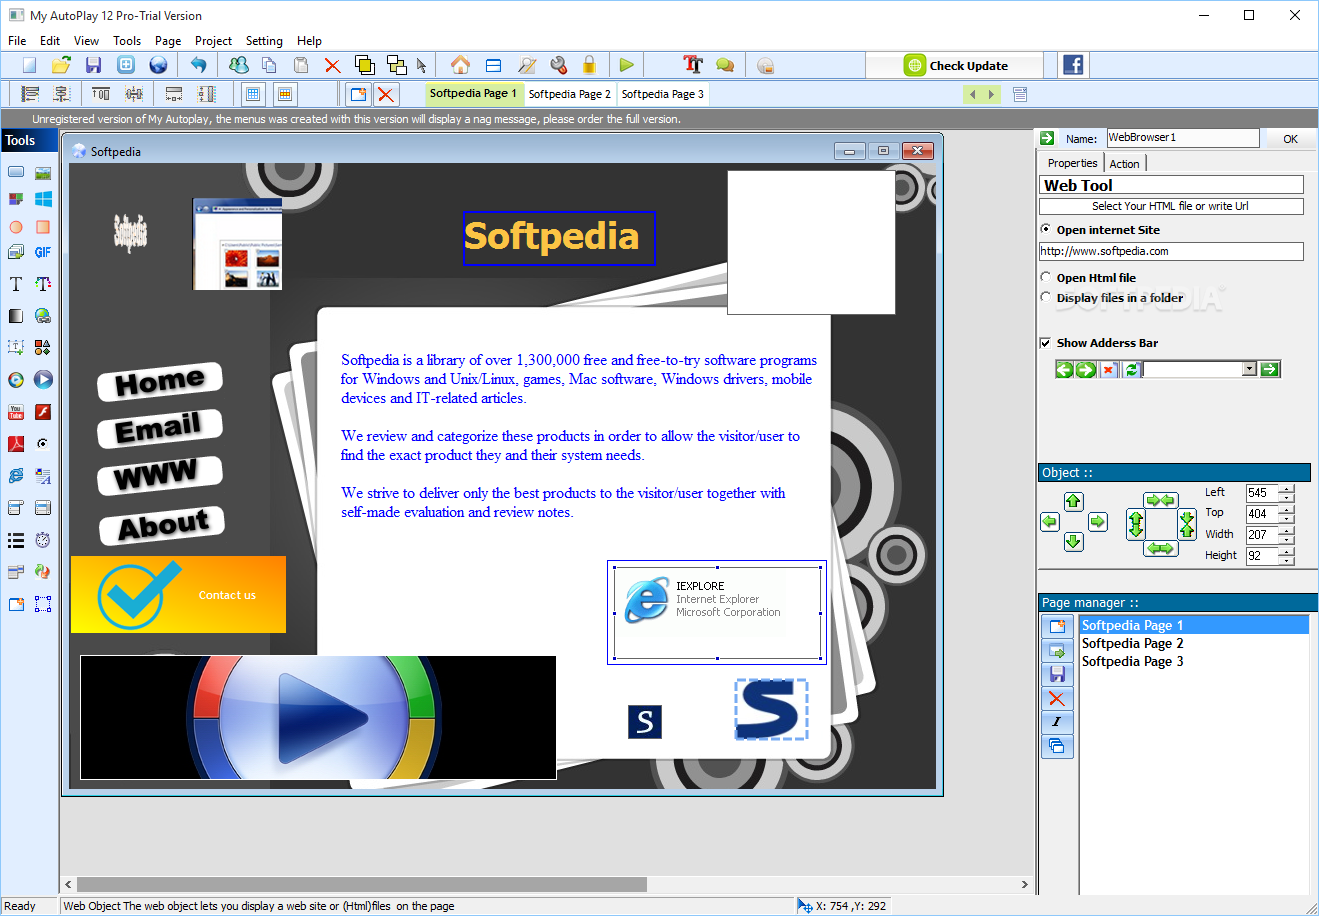
Task: Open the Setting menu
Action: click(x=264, y=41)
